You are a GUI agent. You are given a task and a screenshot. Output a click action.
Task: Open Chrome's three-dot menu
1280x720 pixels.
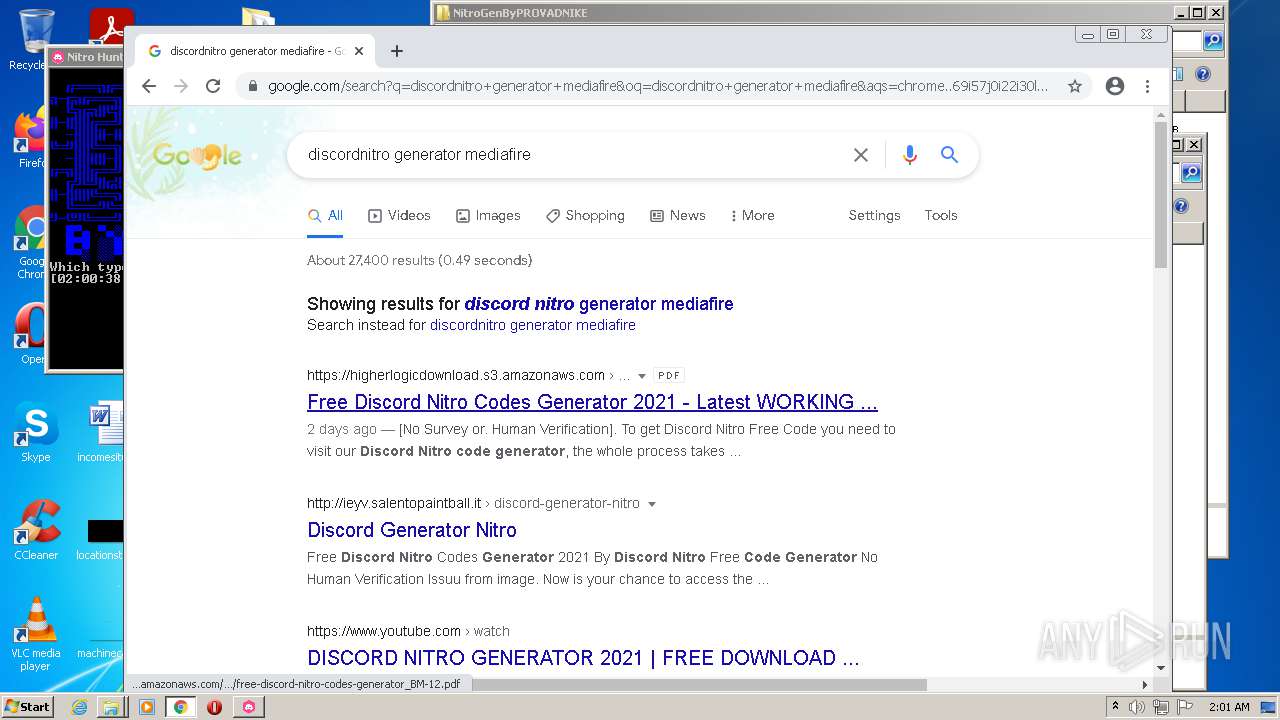coord(1148,86)
